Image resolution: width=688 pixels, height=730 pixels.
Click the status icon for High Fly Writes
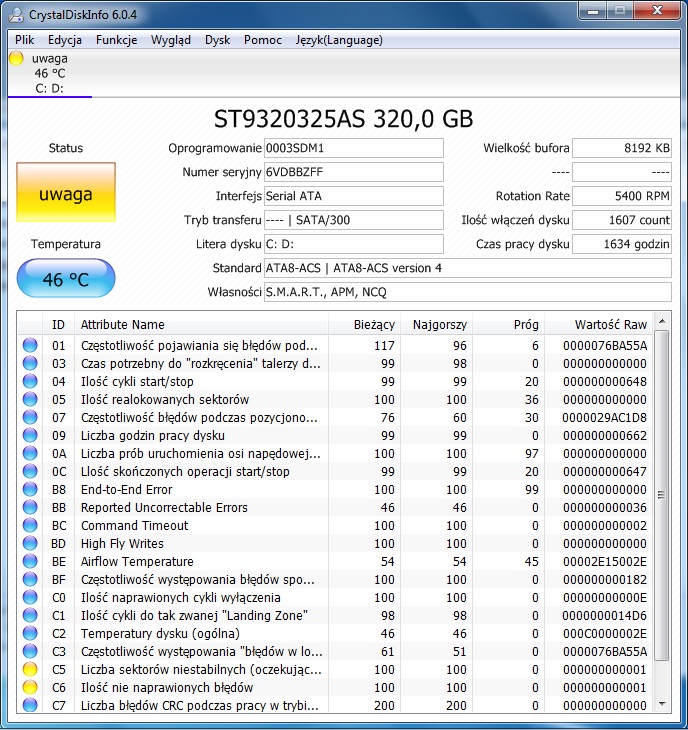30,543
